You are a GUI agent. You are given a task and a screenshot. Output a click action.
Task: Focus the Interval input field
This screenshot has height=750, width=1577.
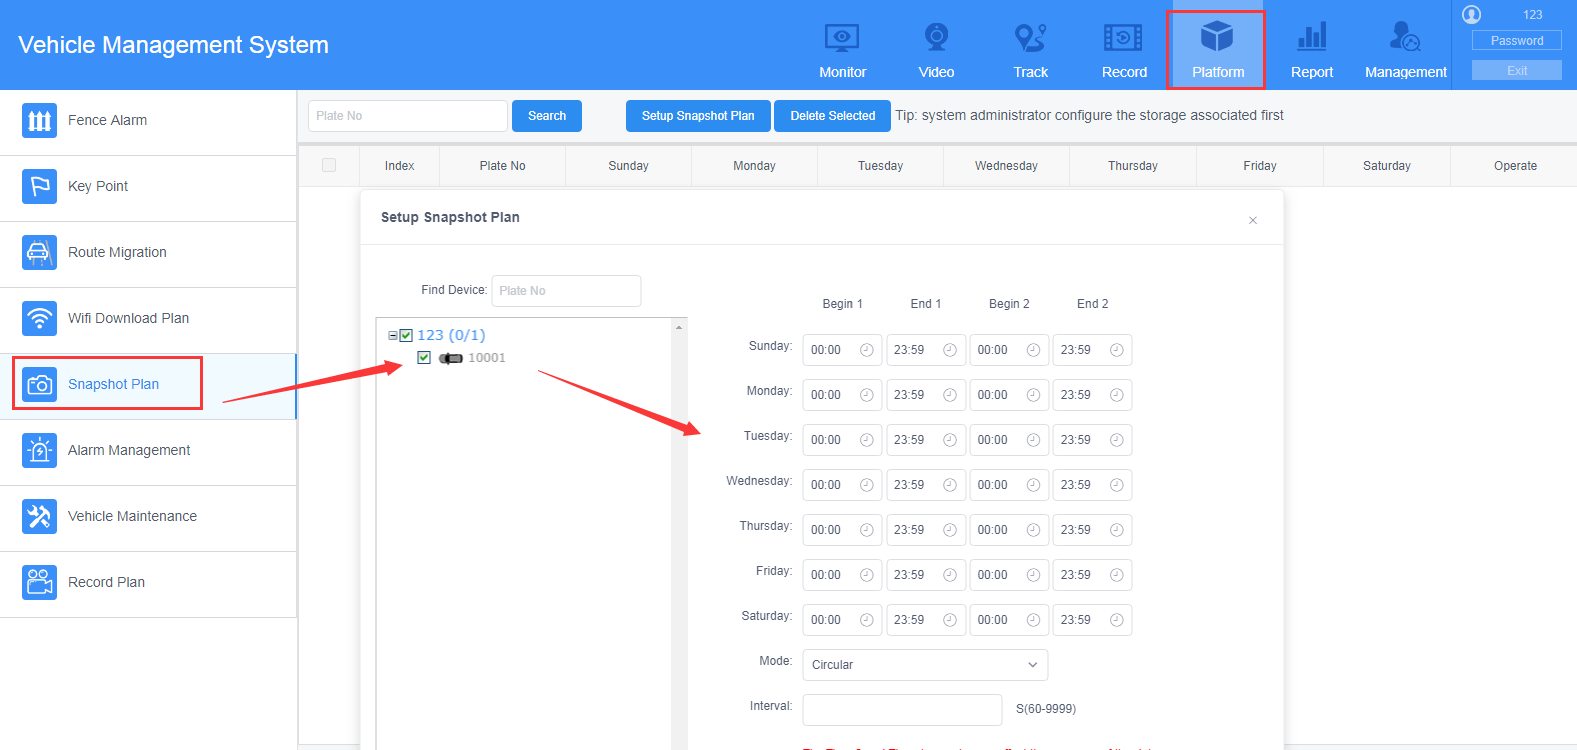902,710
